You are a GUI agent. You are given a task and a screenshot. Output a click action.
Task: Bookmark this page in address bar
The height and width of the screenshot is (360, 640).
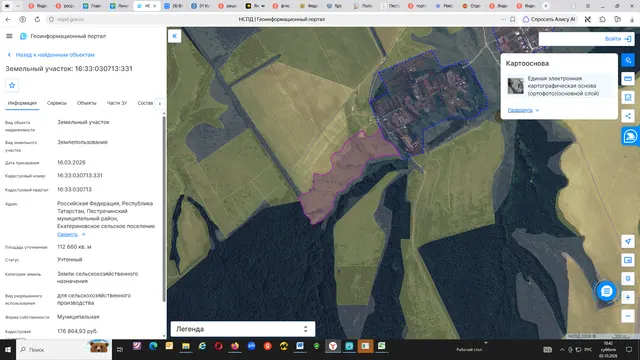[x=513, y=19]
